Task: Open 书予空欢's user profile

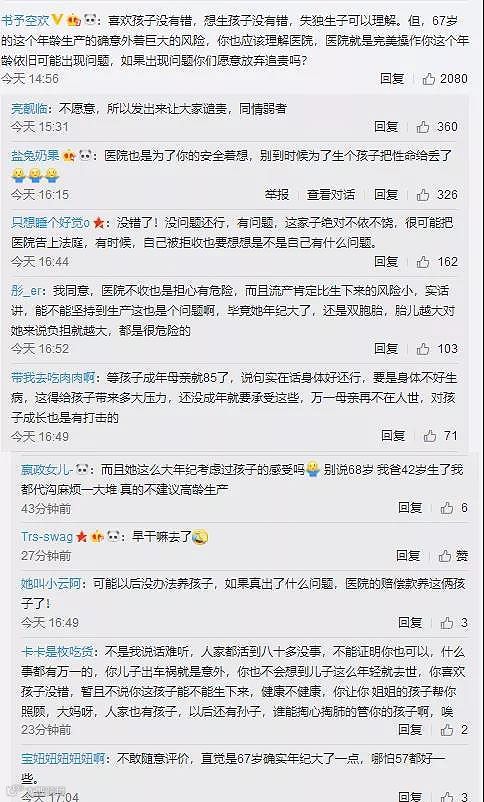Action: click(26, 20)
